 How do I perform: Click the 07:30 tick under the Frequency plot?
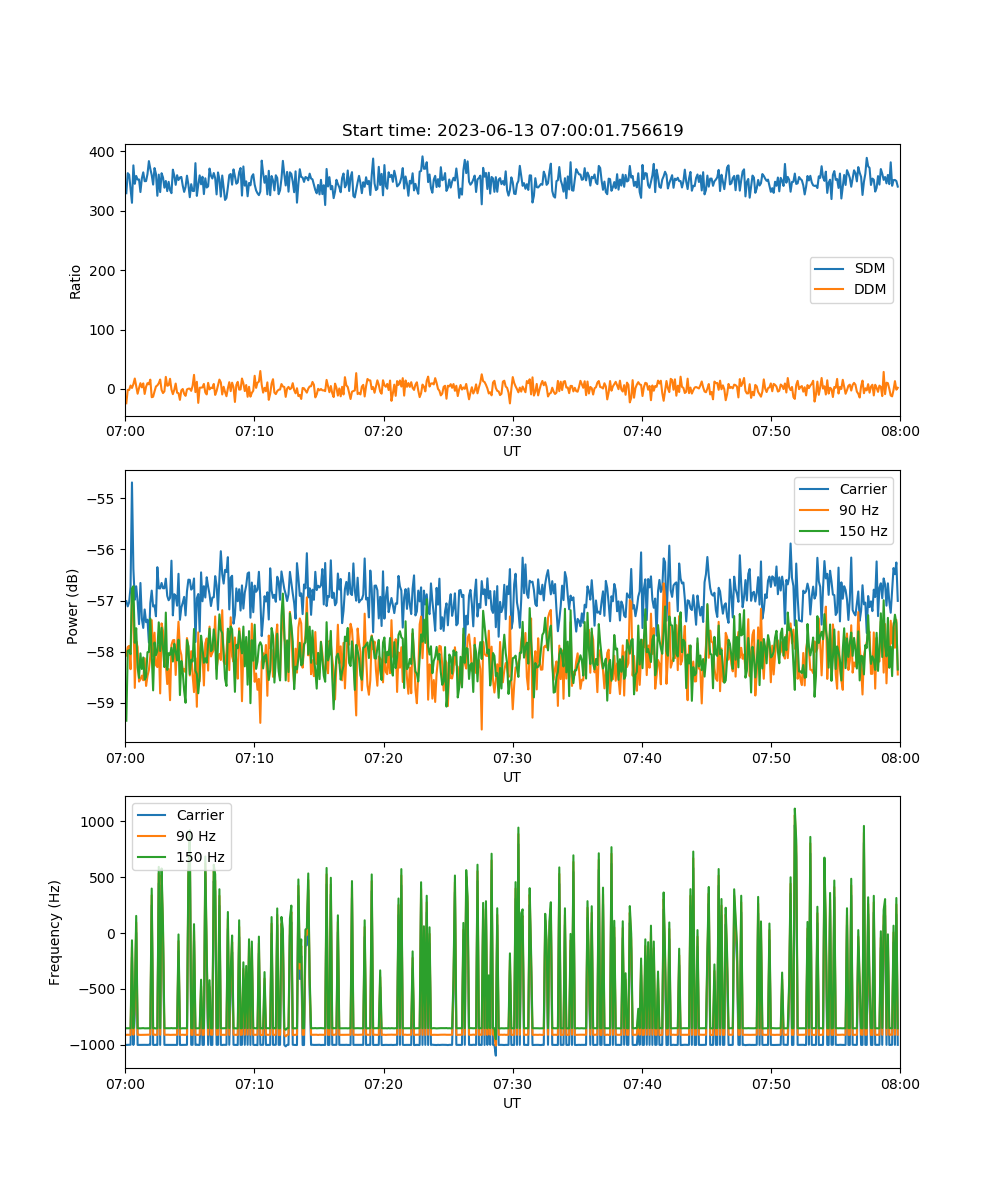[512, 1083]
